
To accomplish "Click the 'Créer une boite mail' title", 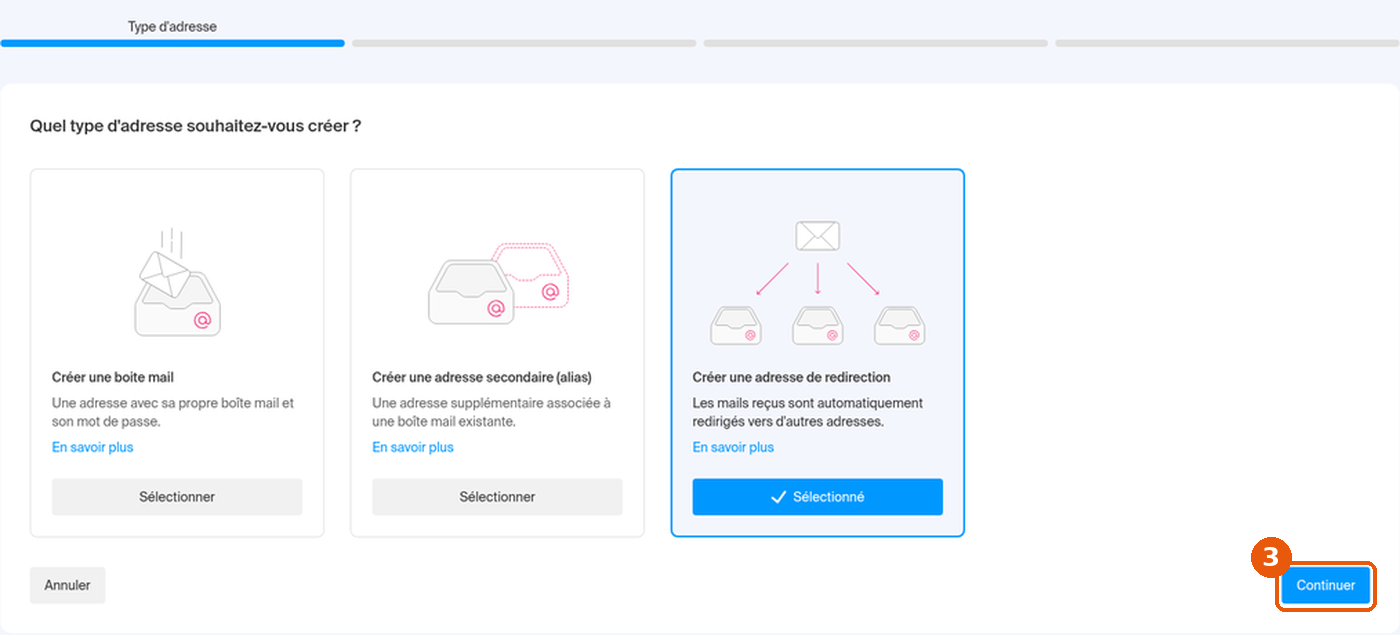I will (x=113, y=378).
